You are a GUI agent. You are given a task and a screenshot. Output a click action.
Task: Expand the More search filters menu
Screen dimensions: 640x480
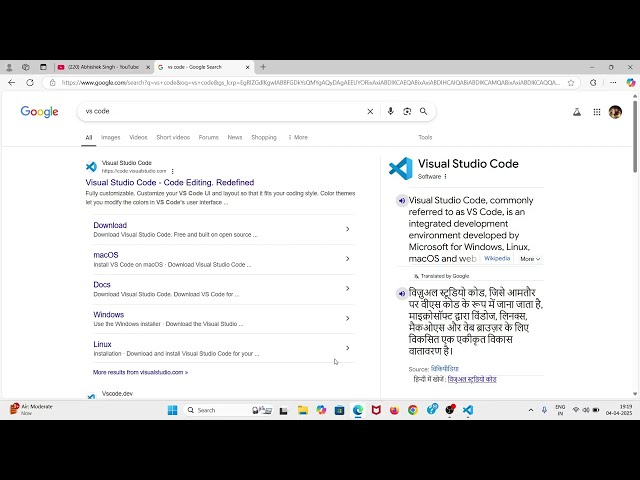point(298,138)
